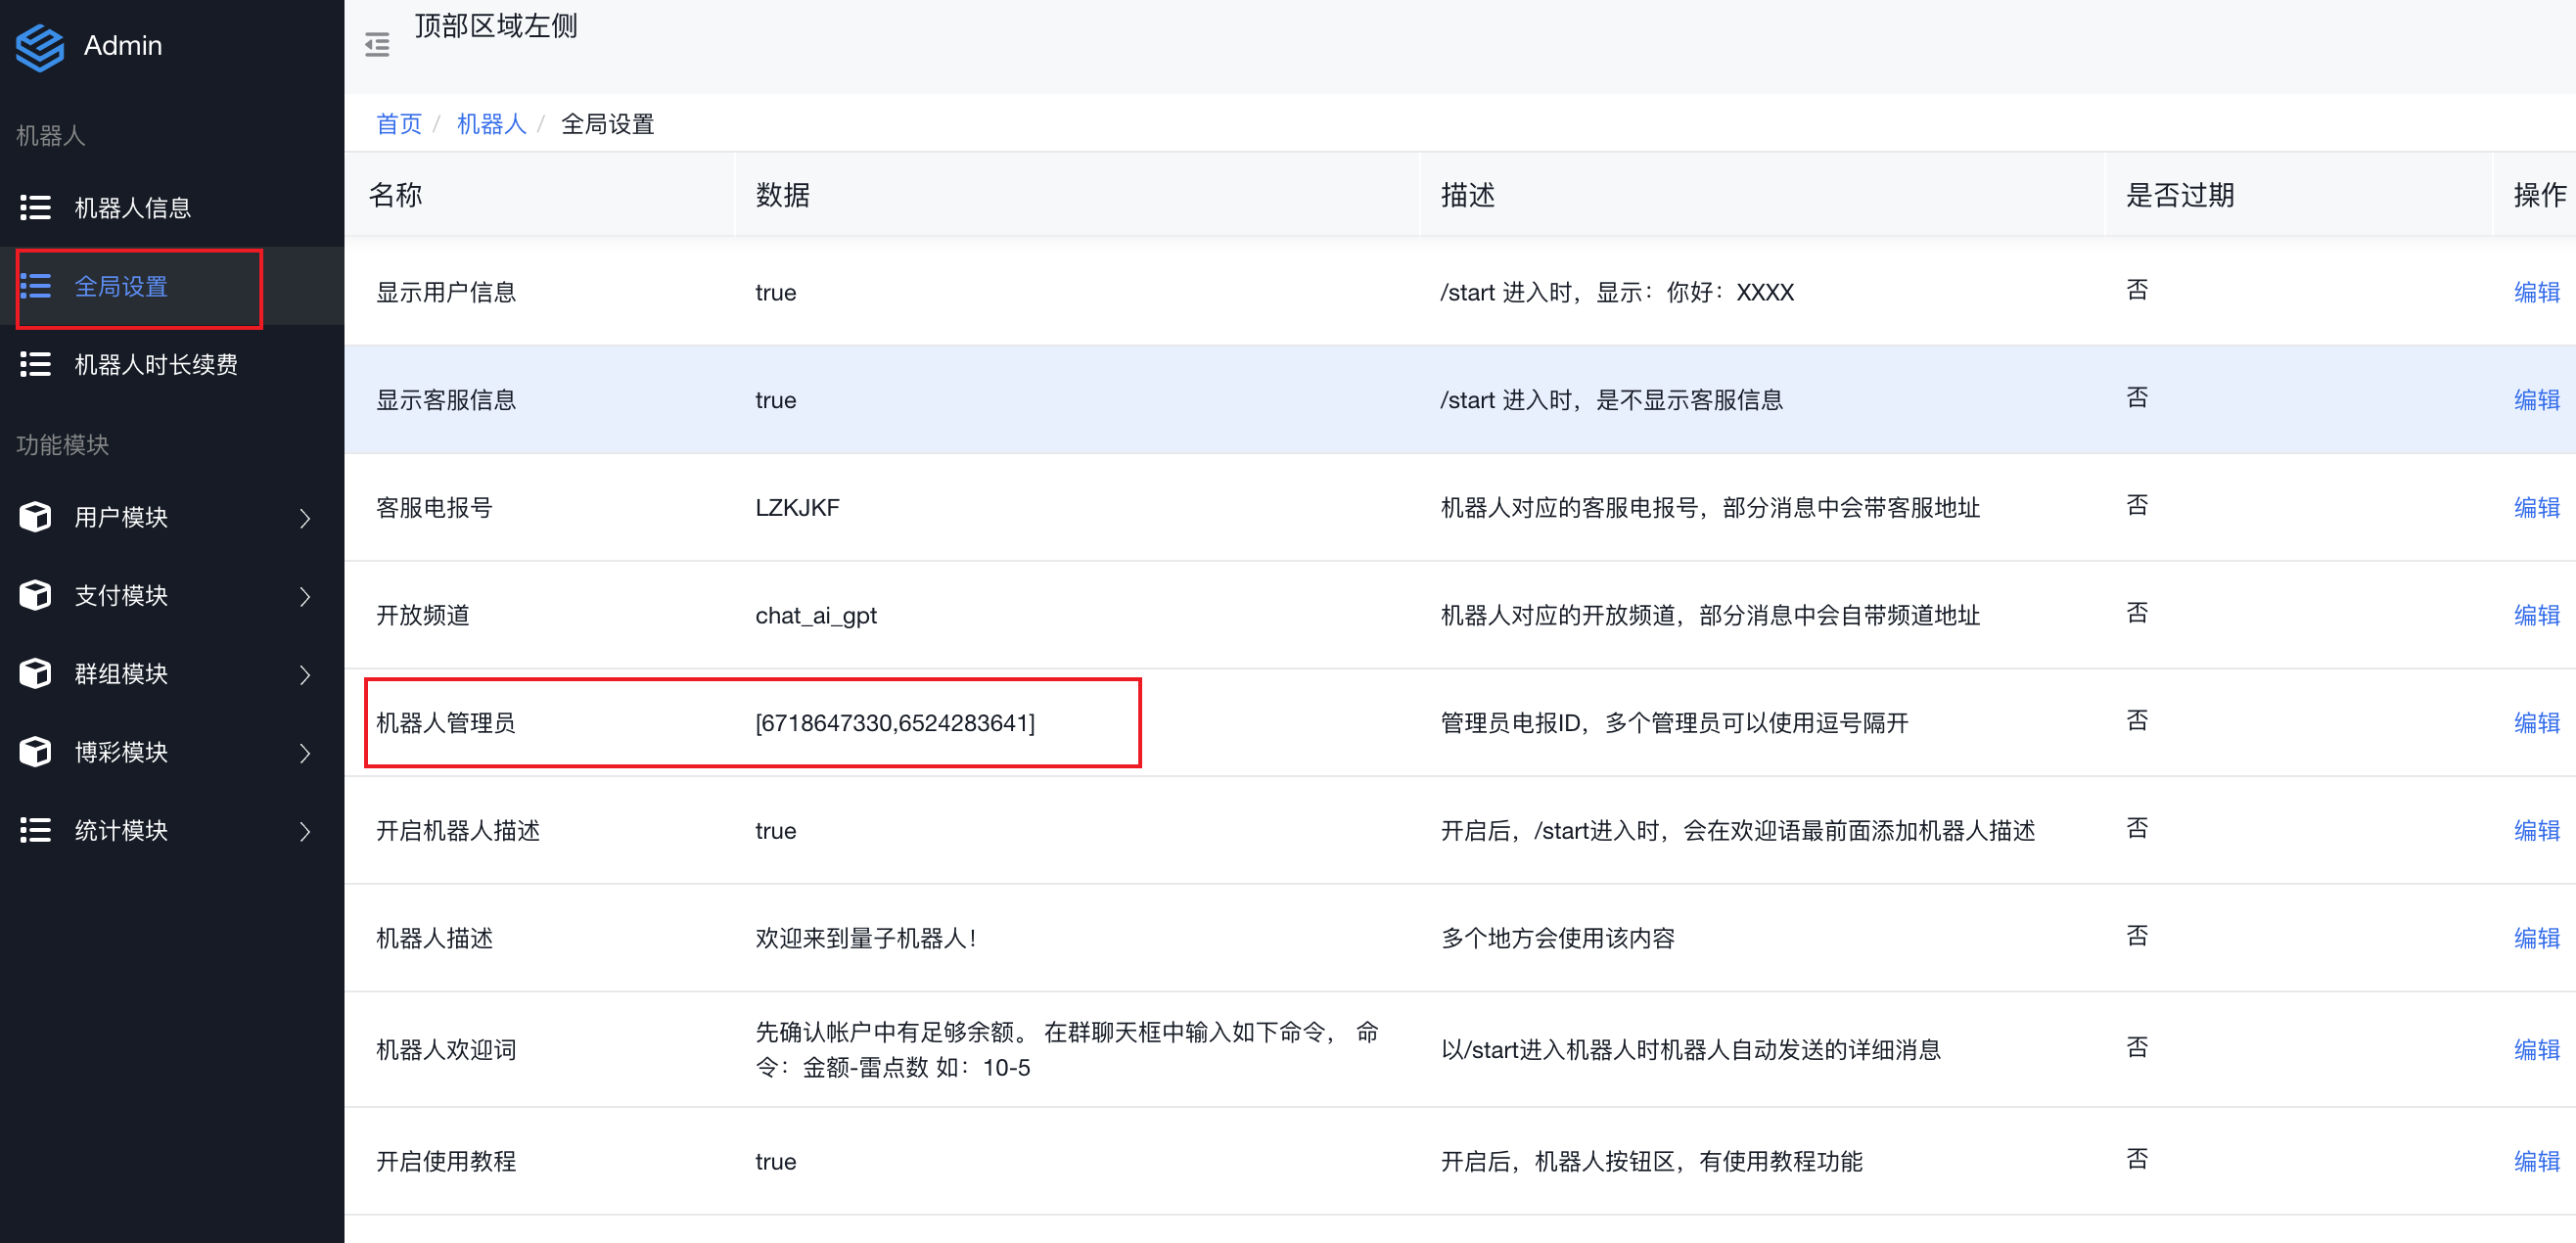This screenshot has width=2576, height=1243.
Task: Expand 统计模块 with its chevron arrow
Action: 305,831
